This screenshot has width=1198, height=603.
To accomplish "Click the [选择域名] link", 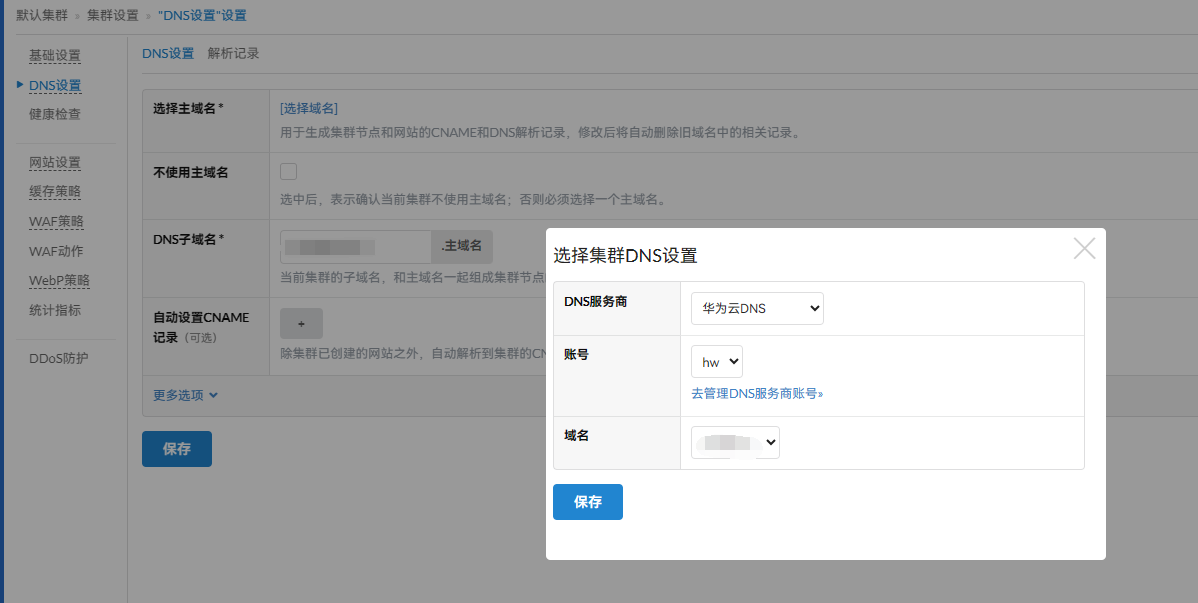I will coord(309,108).
